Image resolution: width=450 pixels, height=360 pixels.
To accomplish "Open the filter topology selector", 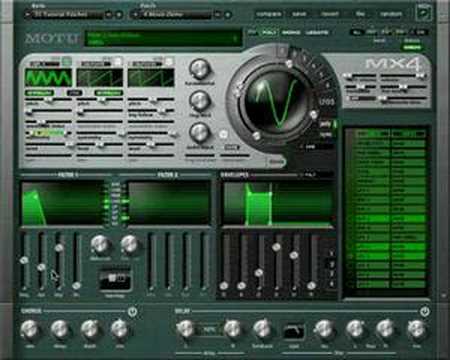I will [115, 279].
